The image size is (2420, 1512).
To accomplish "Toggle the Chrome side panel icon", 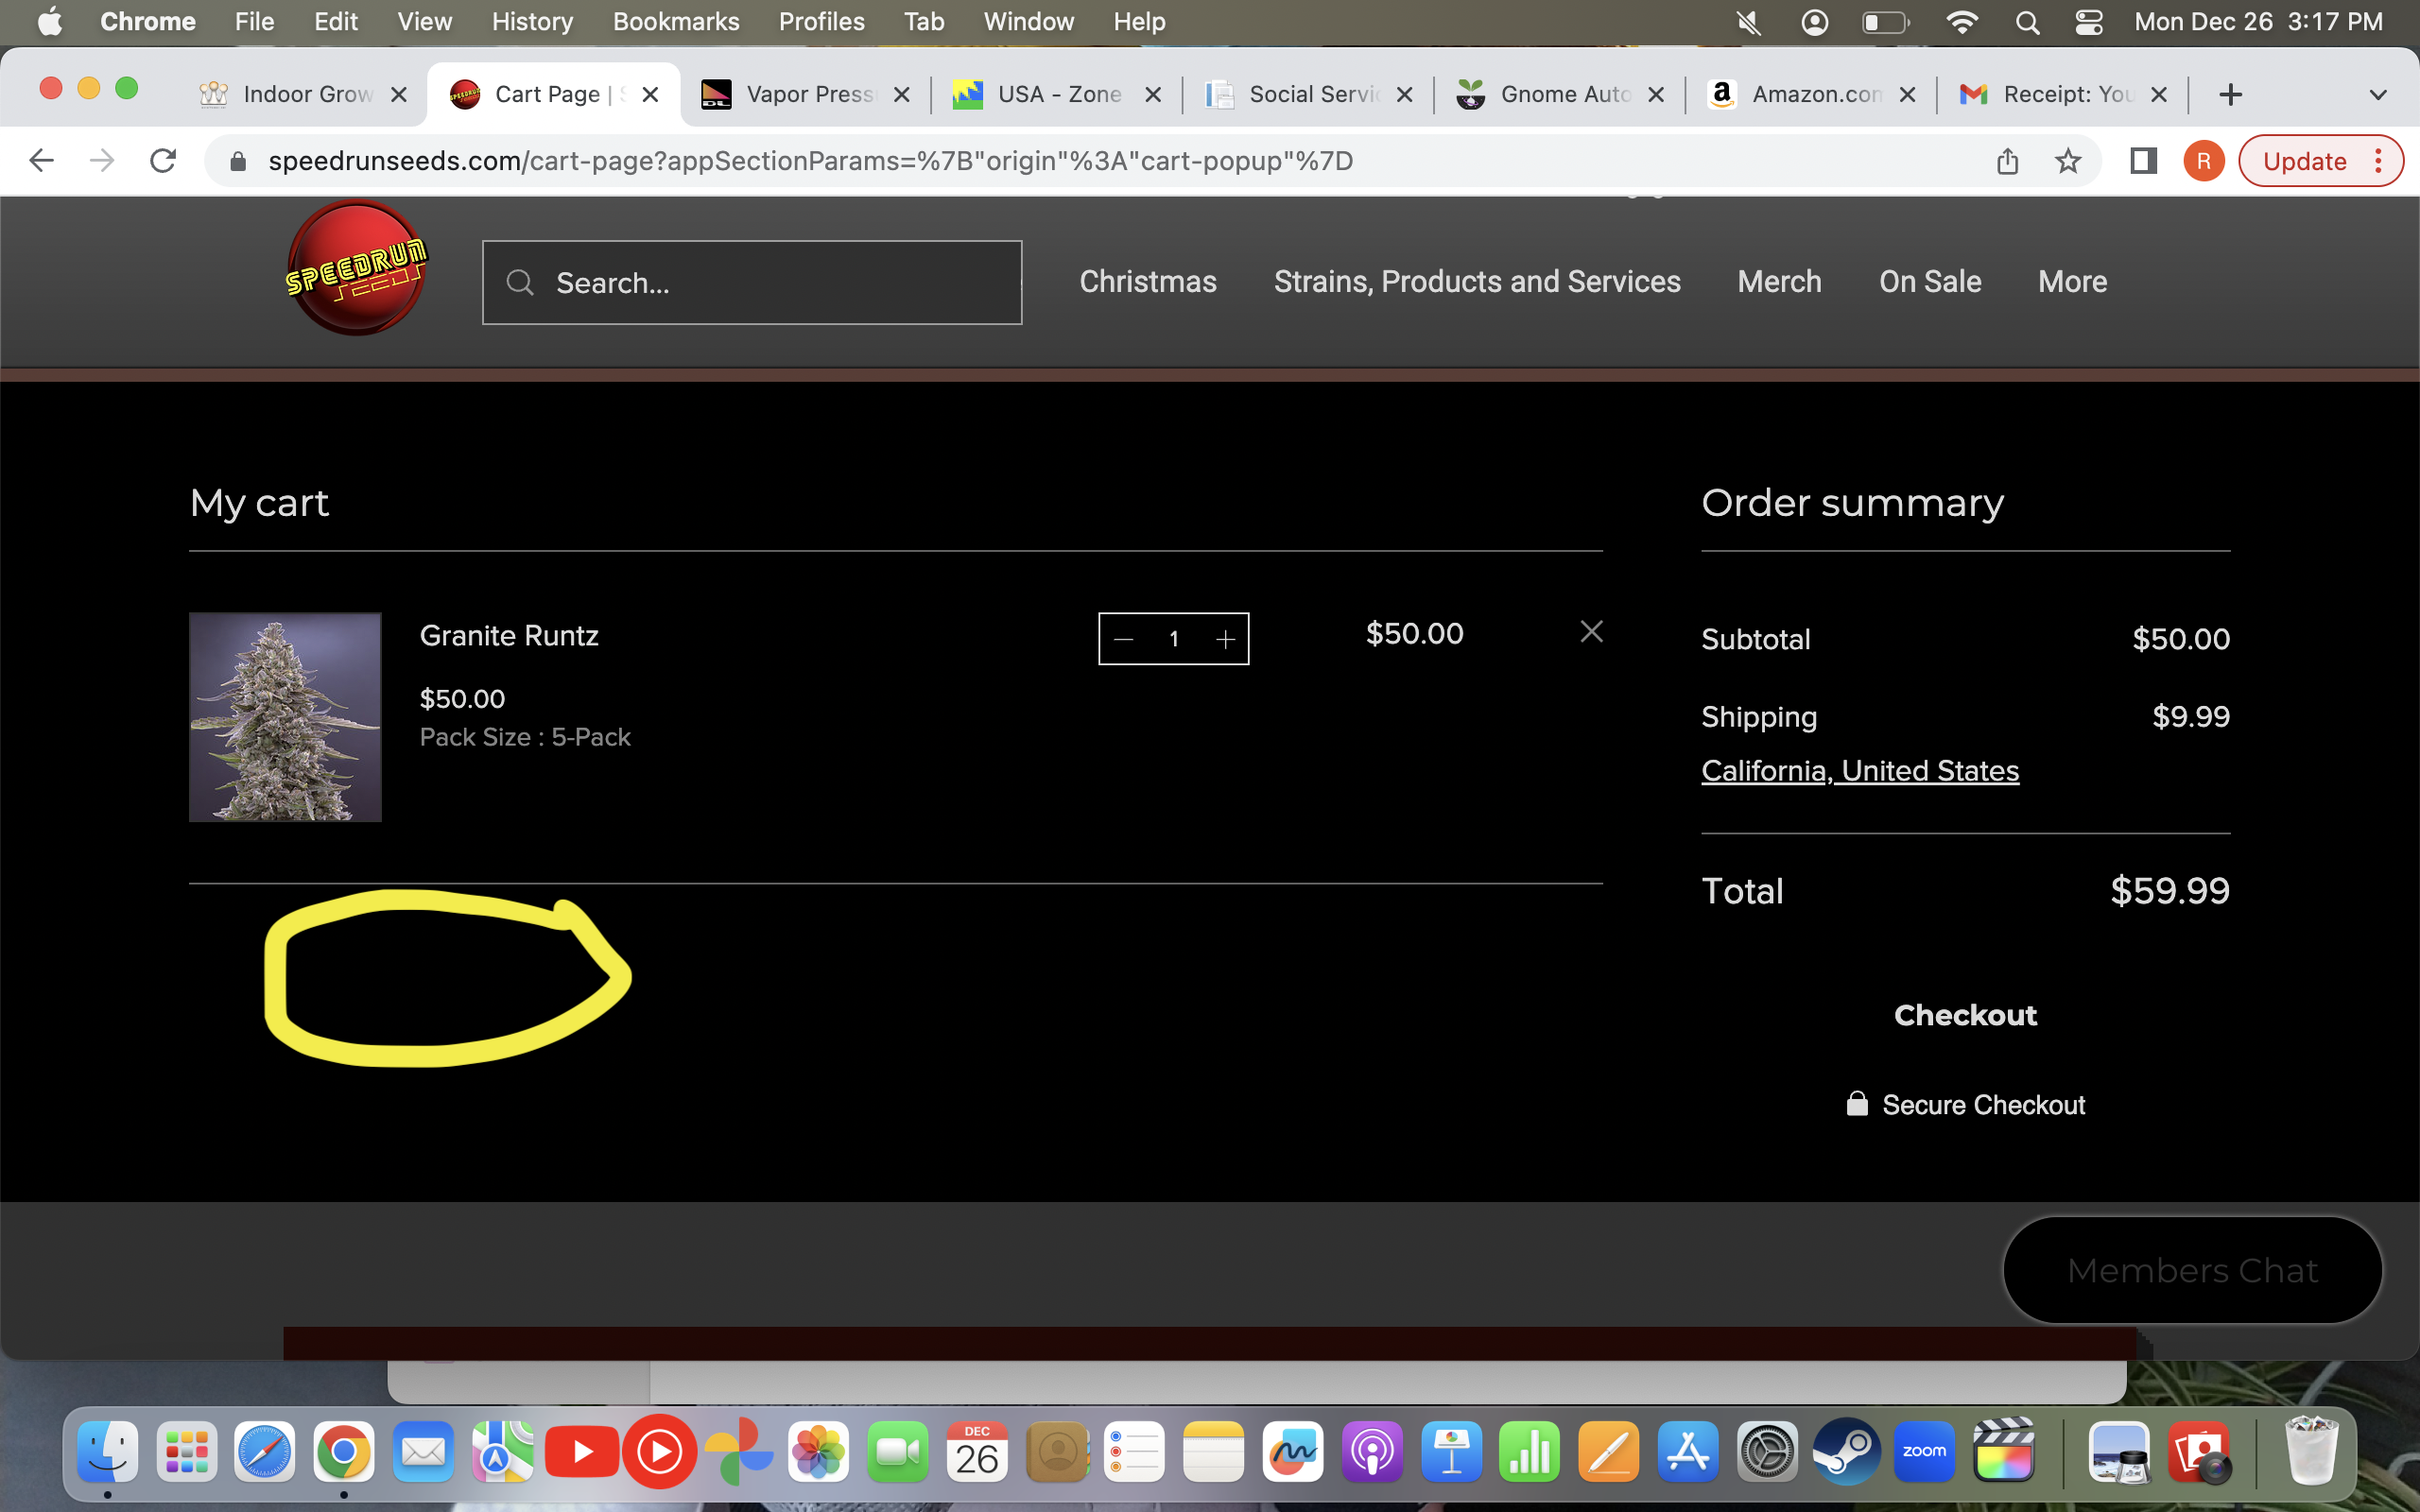I will pos(2143,161).
